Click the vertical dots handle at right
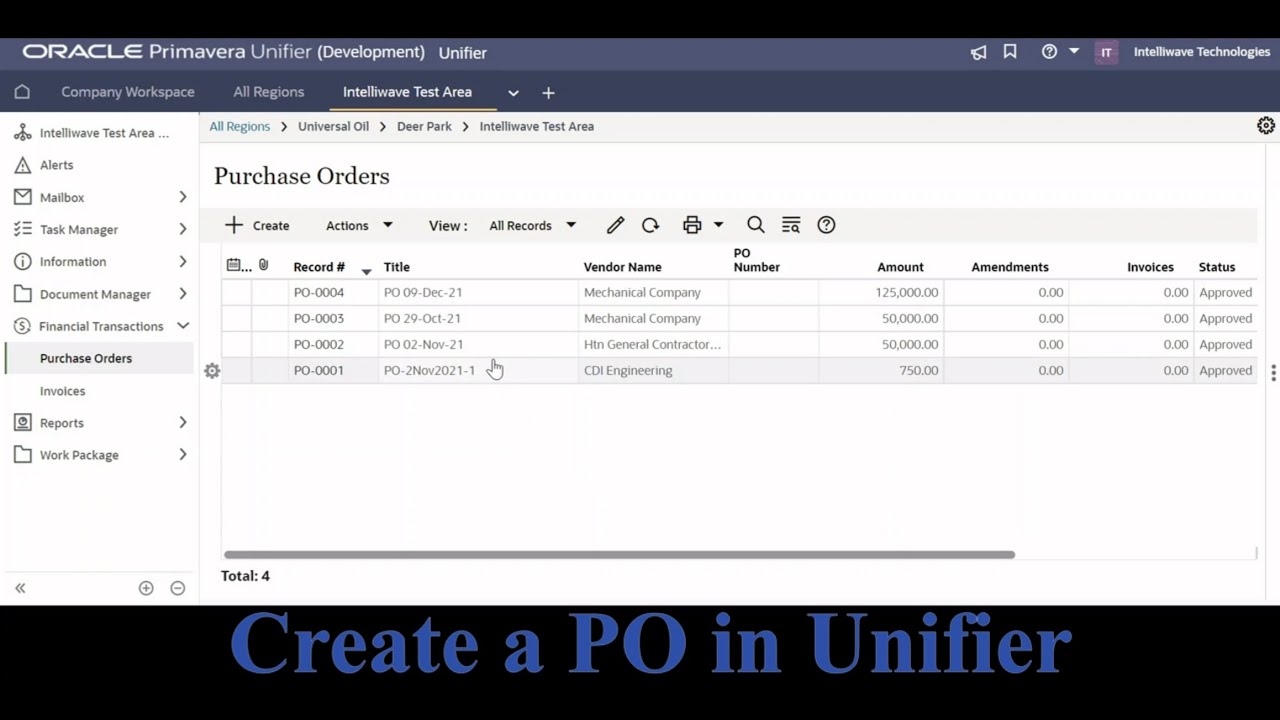The height and width of the screenshot is (720, 1280). pyautogui.click(x=1273, y=373)
